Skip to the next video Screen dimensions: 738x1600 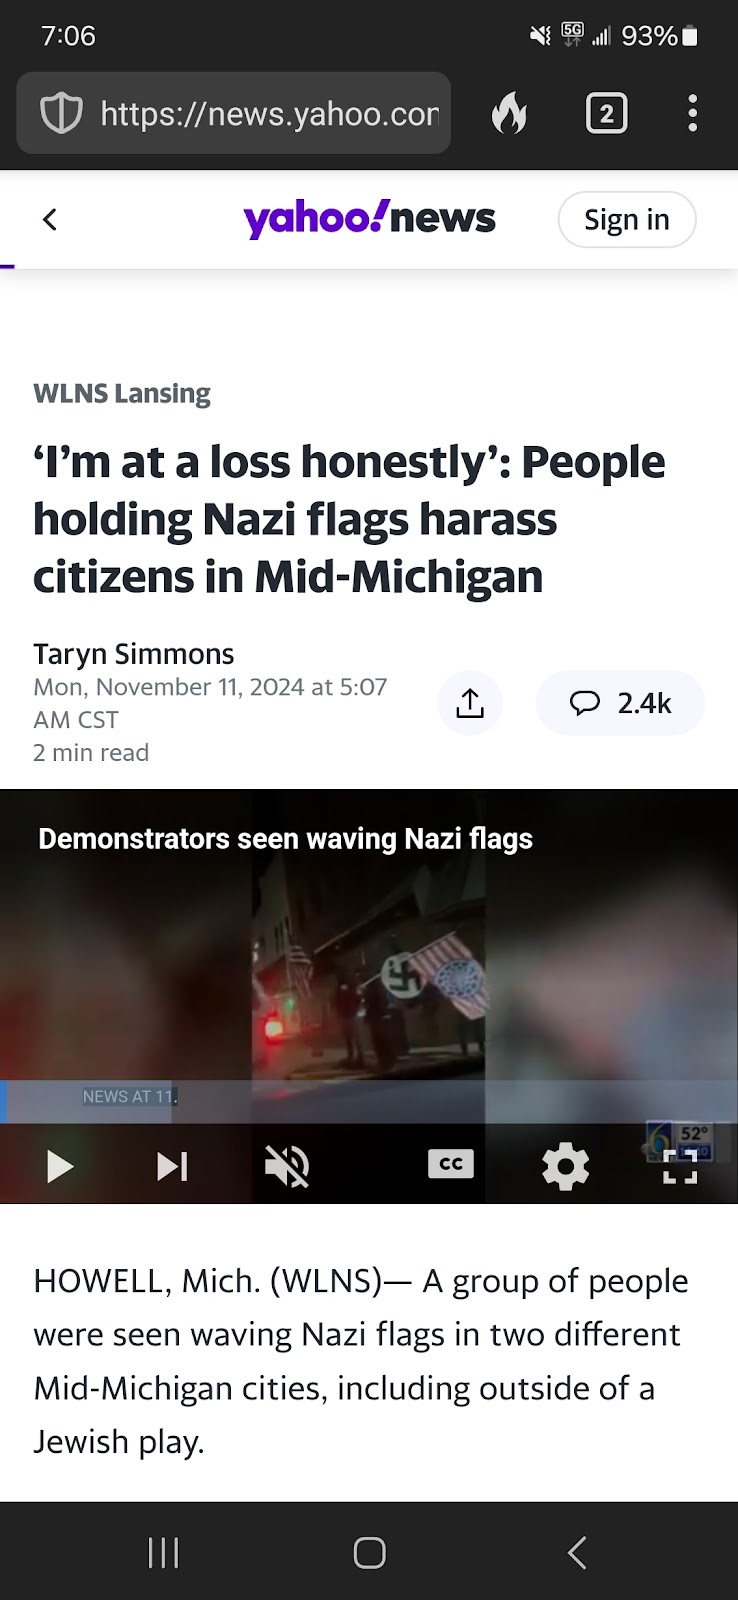(x=172, y=1166)
